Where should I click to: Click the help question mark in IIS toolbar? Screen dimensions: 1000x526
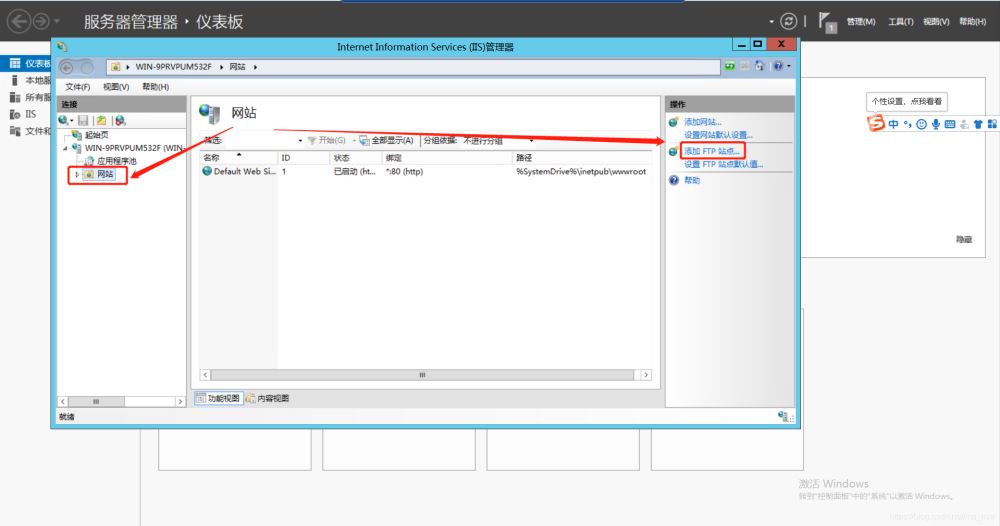(777, 66)
